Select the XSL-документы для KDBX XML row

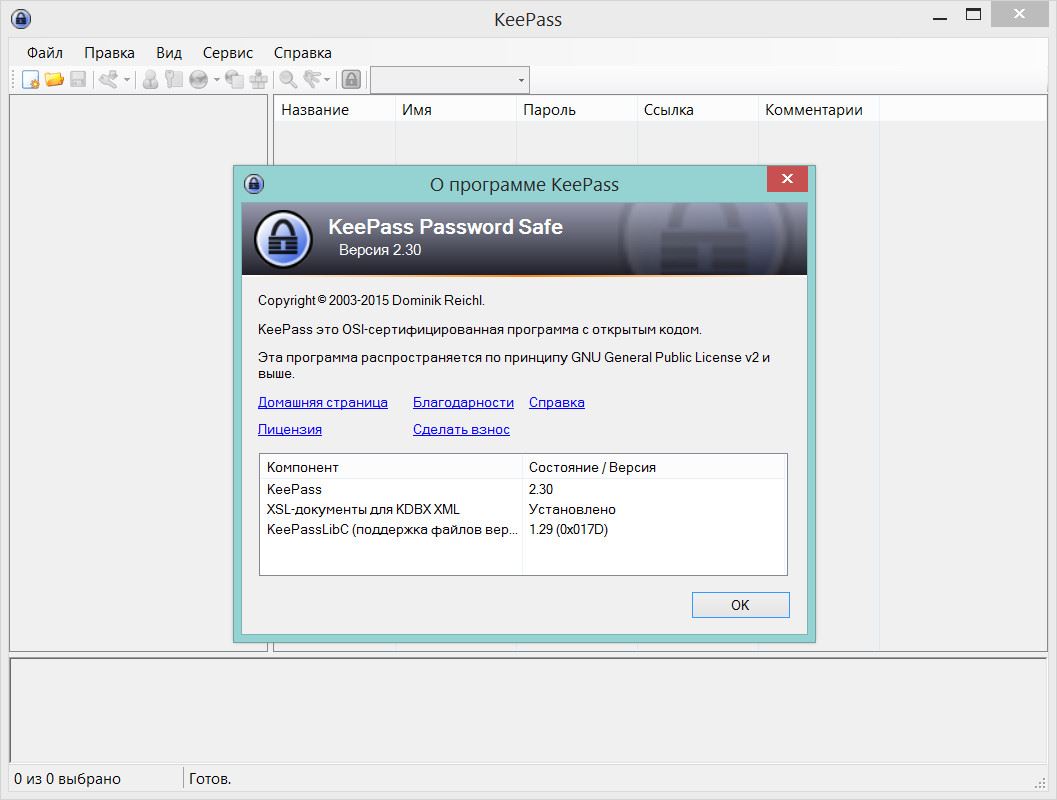(x=523, y=510)
